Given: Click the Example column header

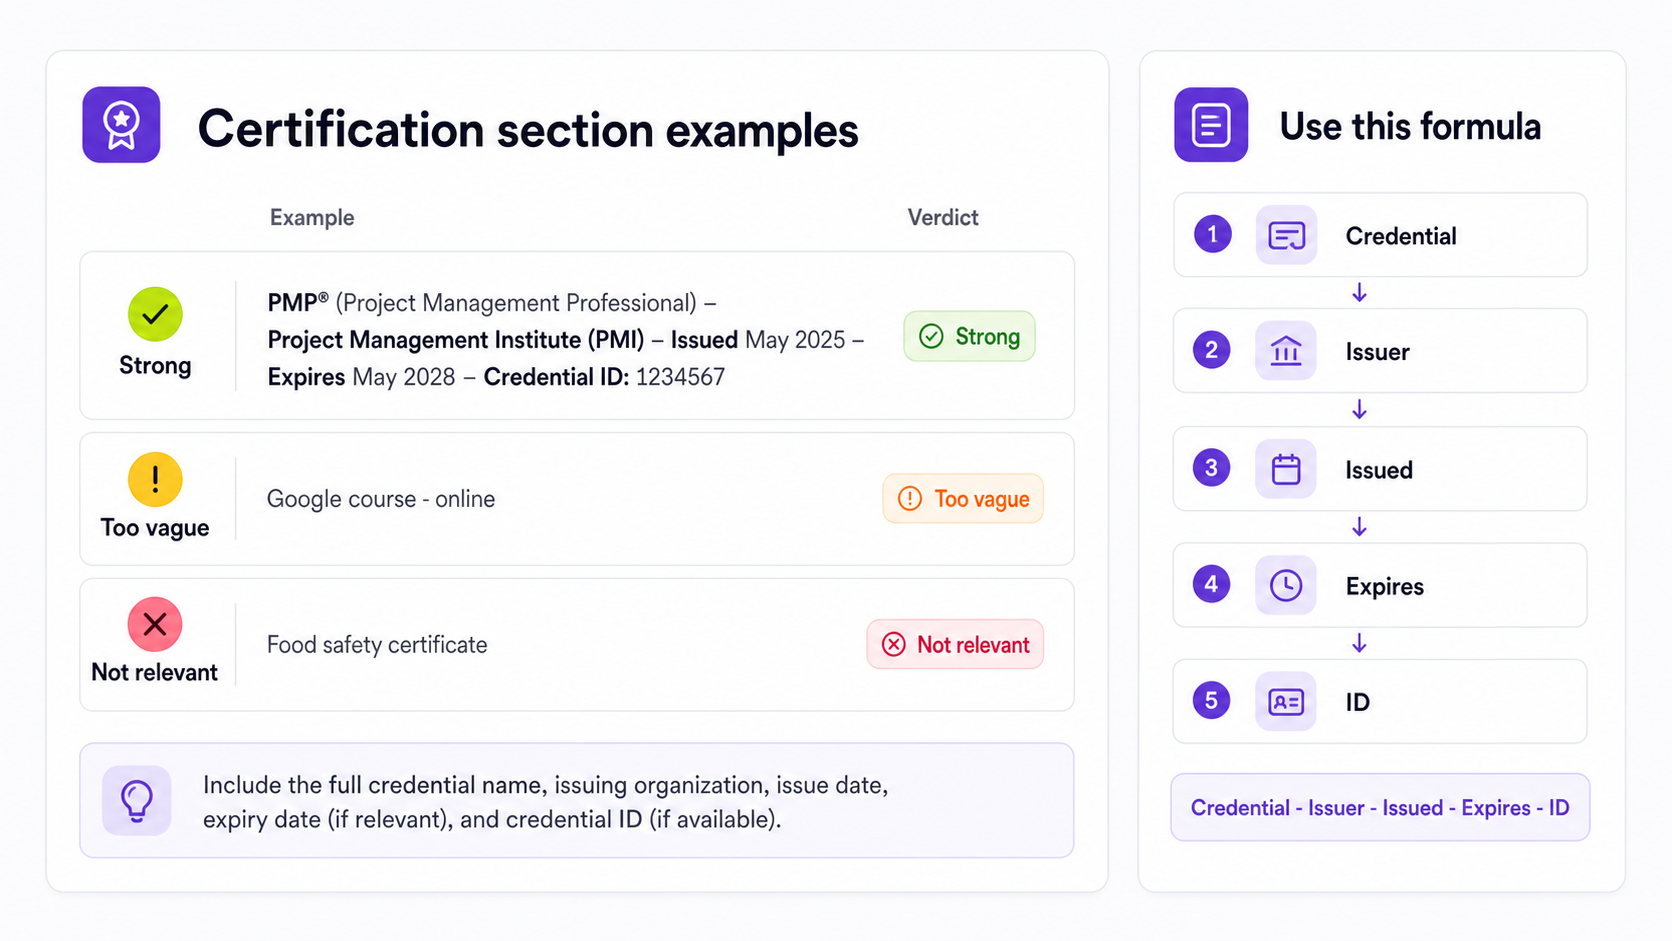Looking at the screenshot, I should (312, 217).
